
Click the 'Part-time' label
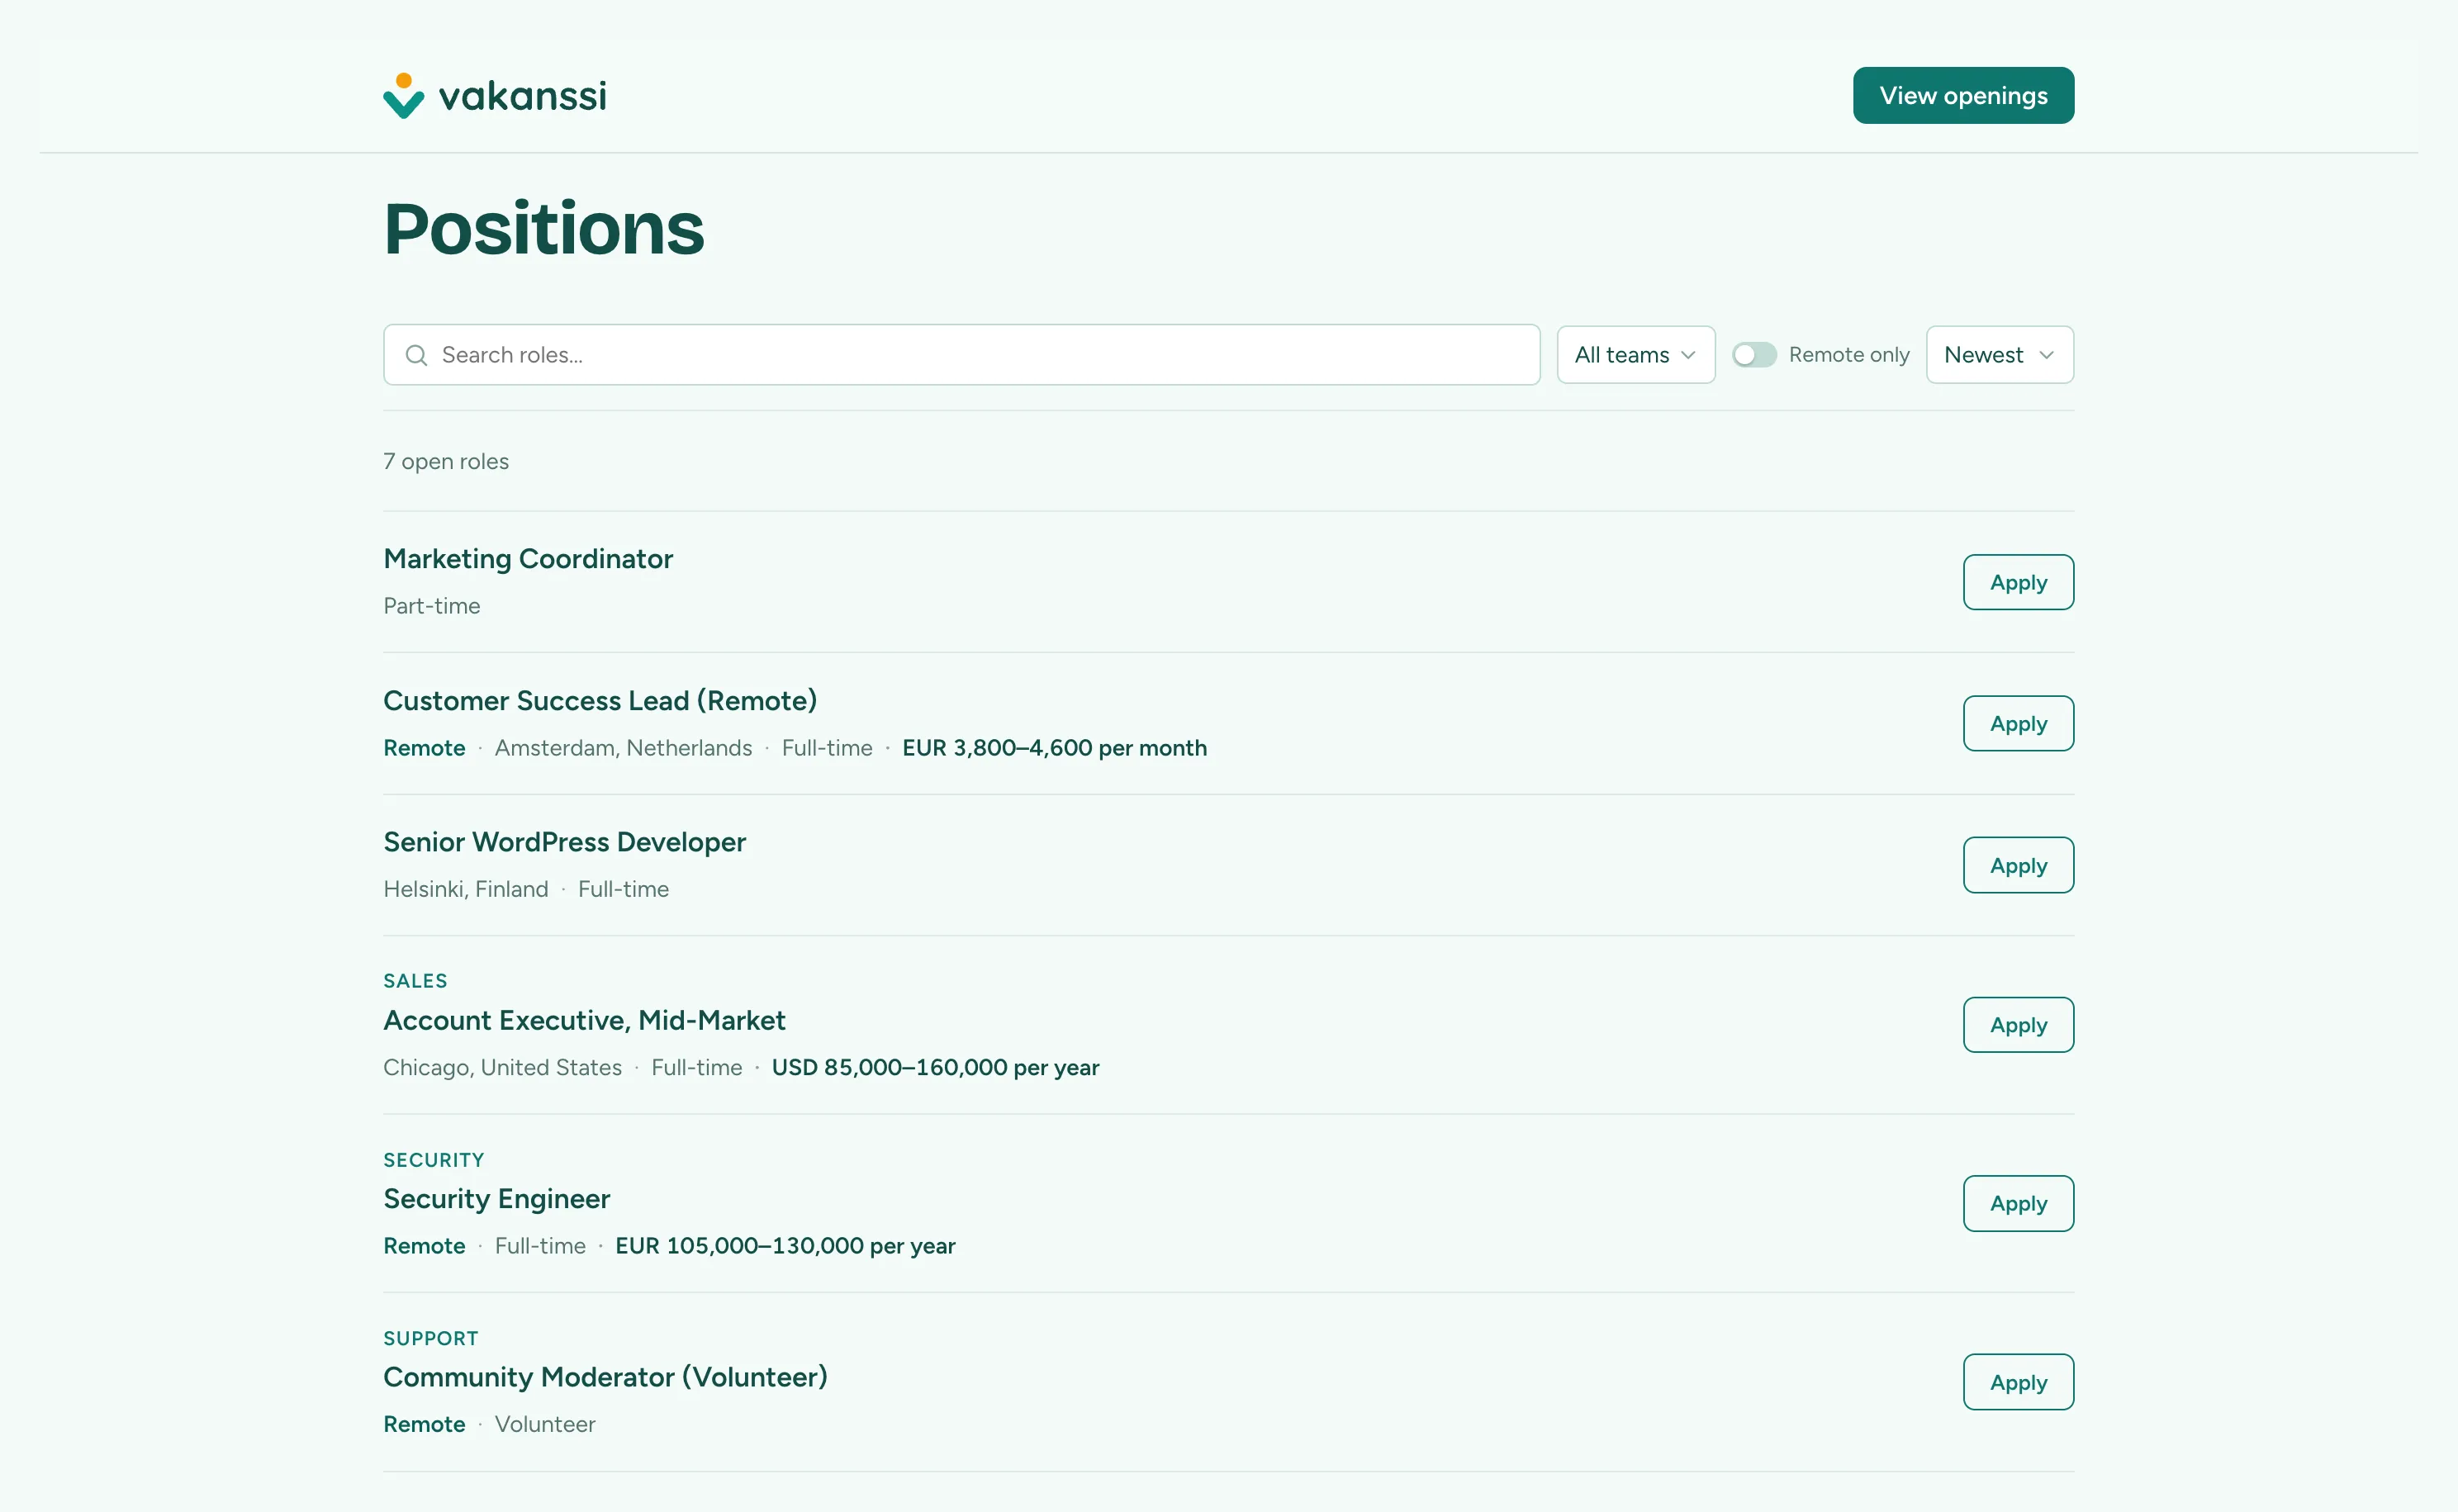(432, 606)
